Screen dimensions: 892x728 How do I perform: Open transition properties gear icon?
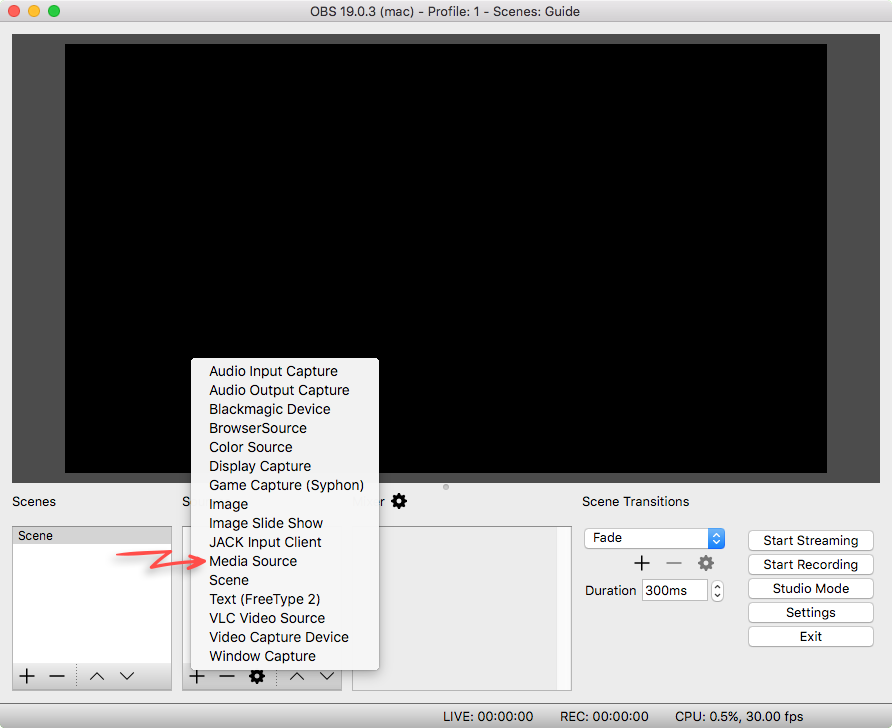tap(705, 563)
